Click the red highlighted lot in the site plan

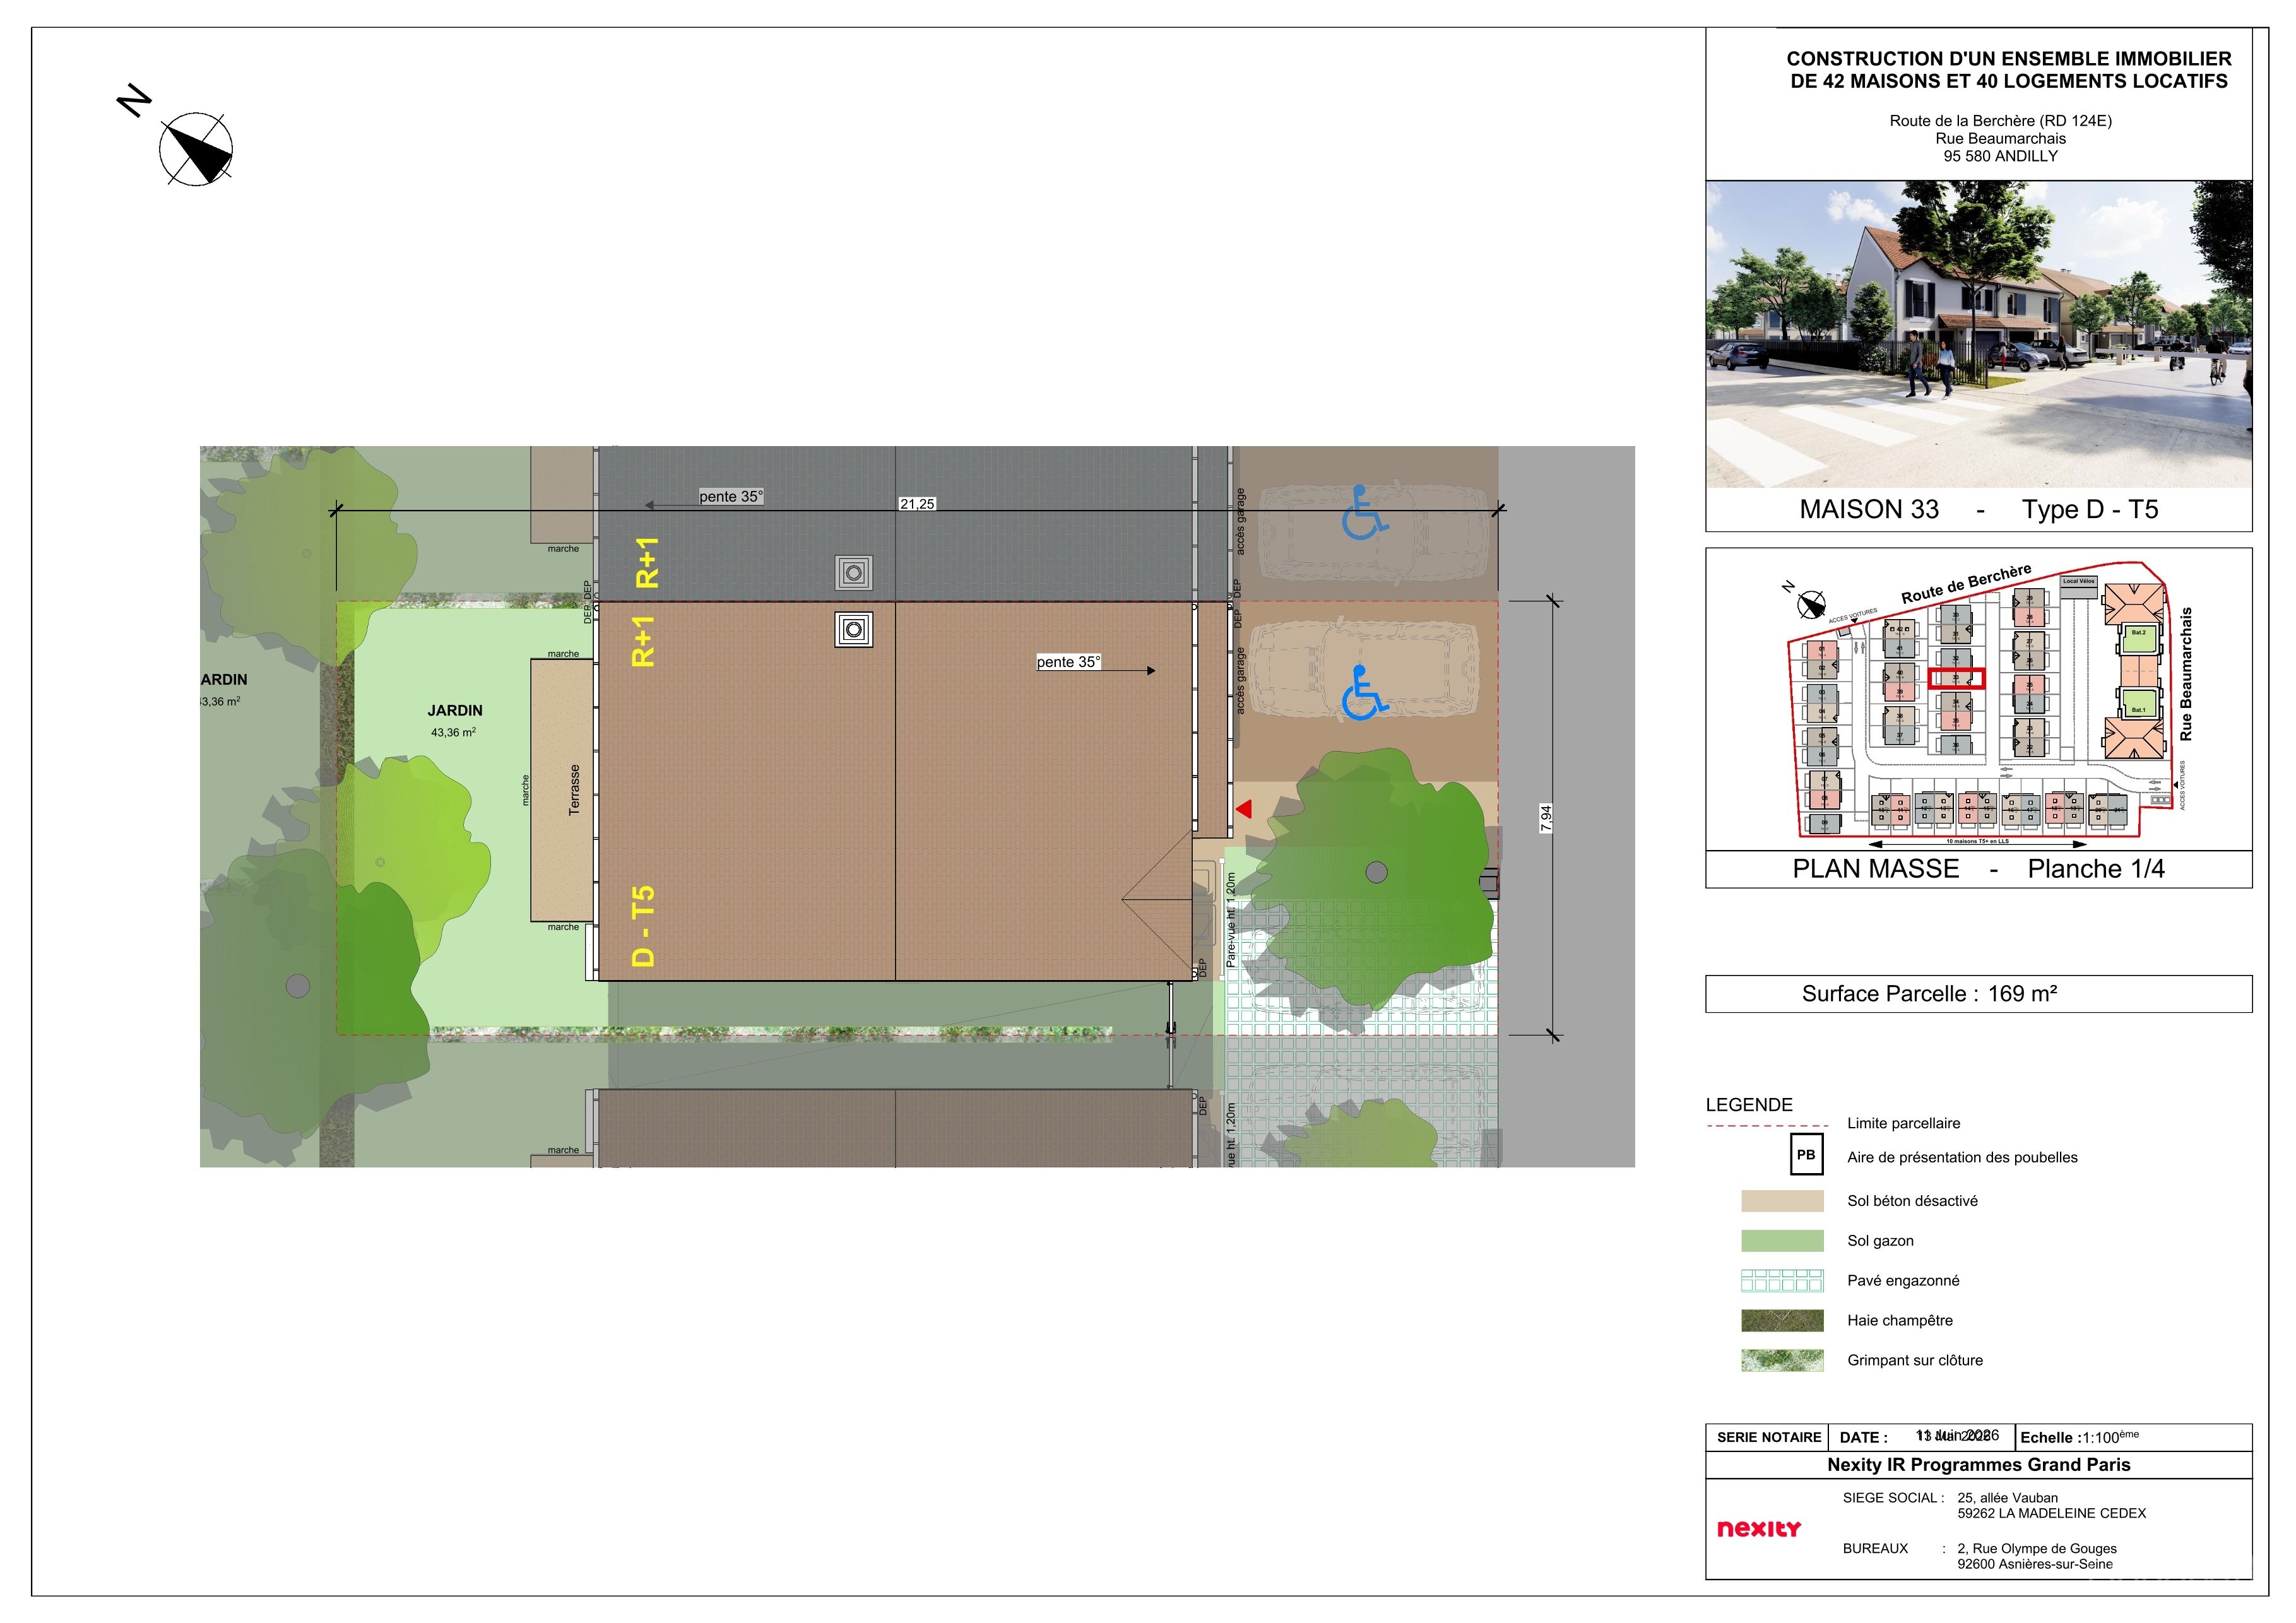tap(1956, 679)
